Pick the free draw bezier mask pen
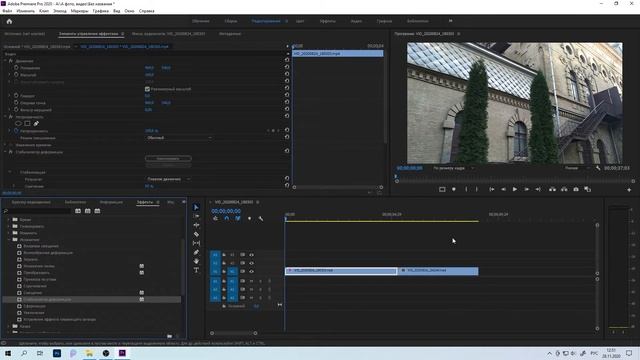Screen dimensions: 640x360 36,124
